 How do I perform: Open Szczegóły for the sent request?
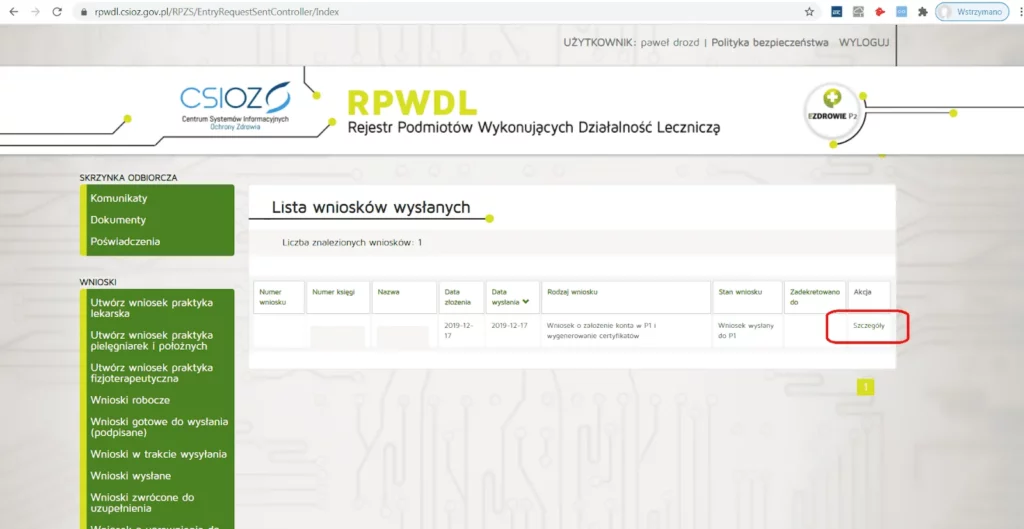coord(868,326)
